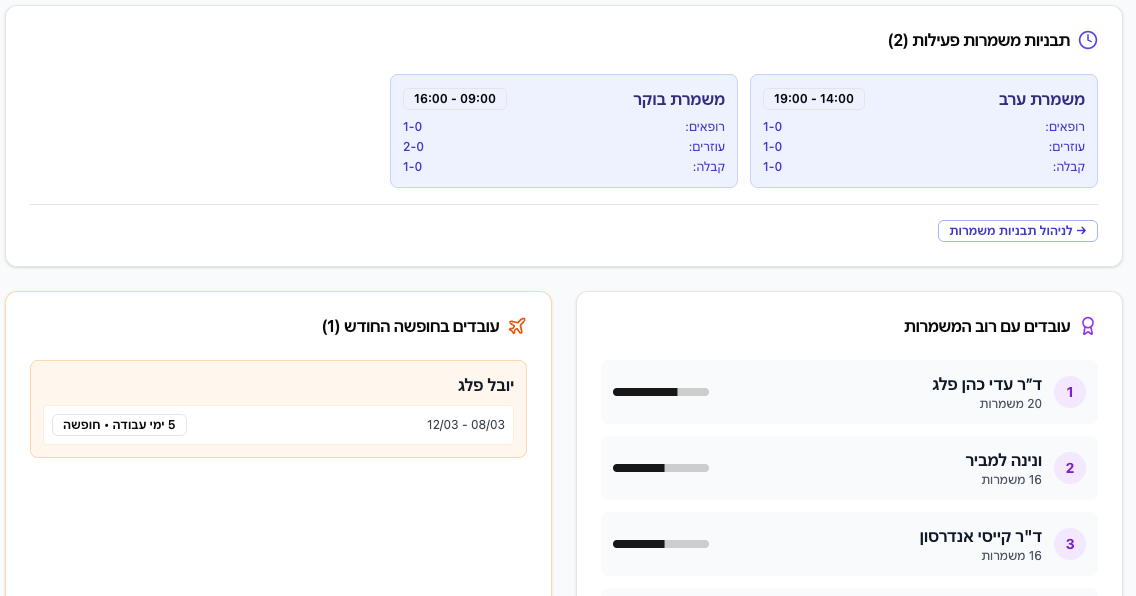The height and width of the screenshot is (596, 1136).
Task: Expand the יובל פלג vacation entry
Action: (x=278, y=408)
